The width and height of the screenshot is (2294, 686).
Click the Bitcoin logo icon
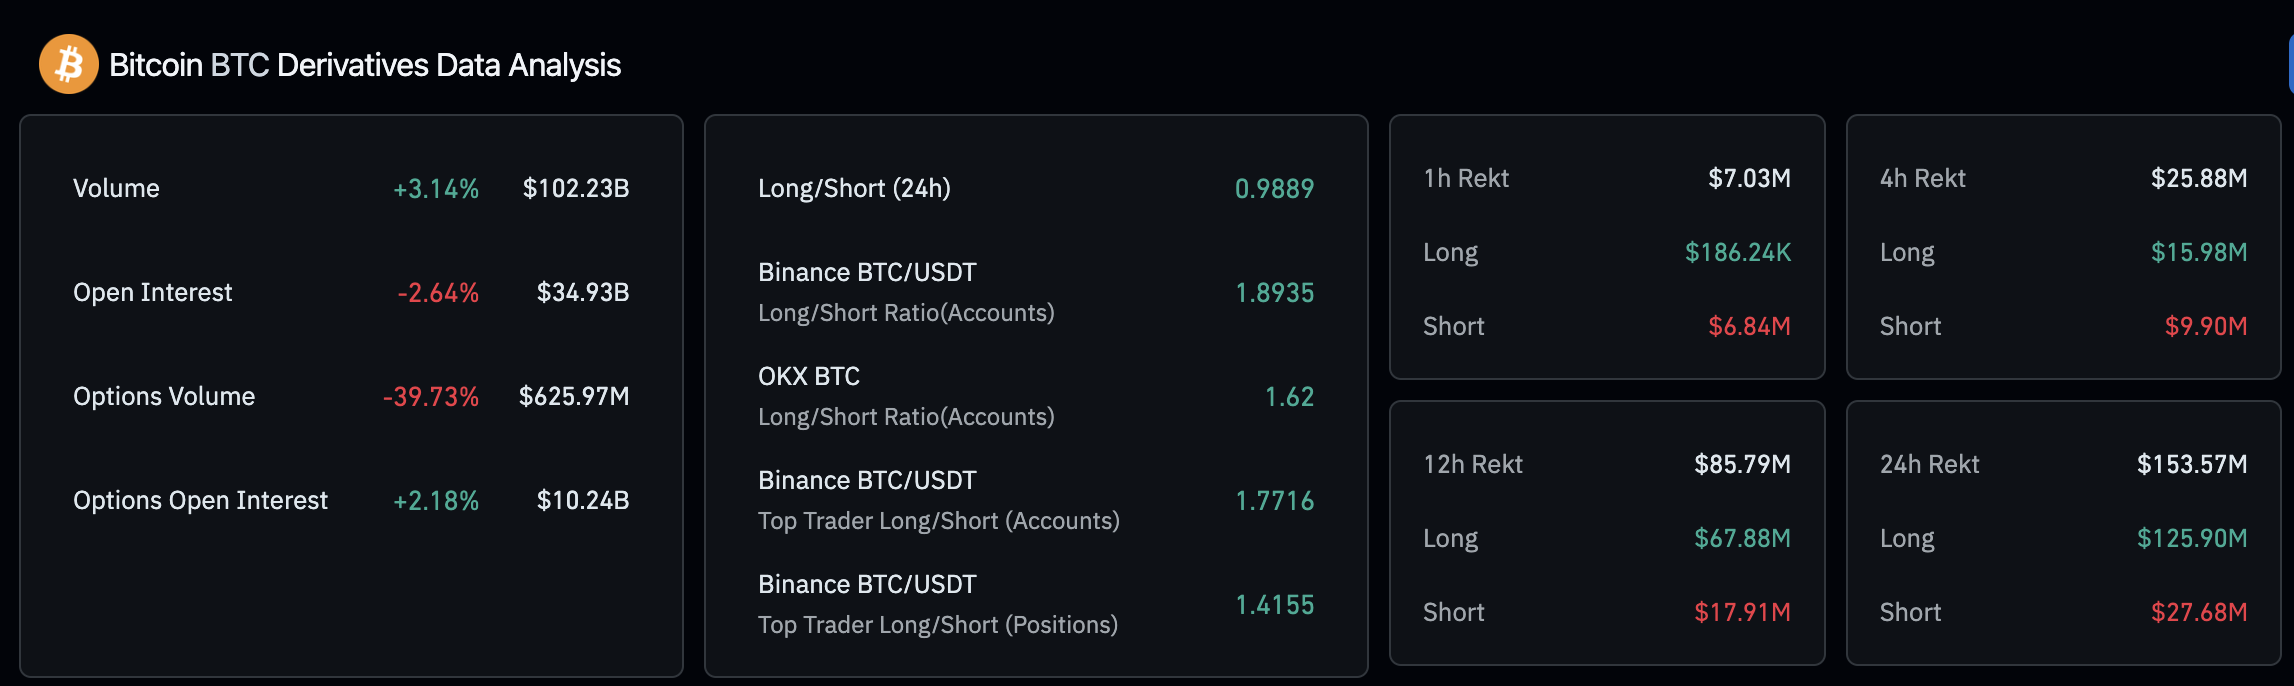[67, 65]
